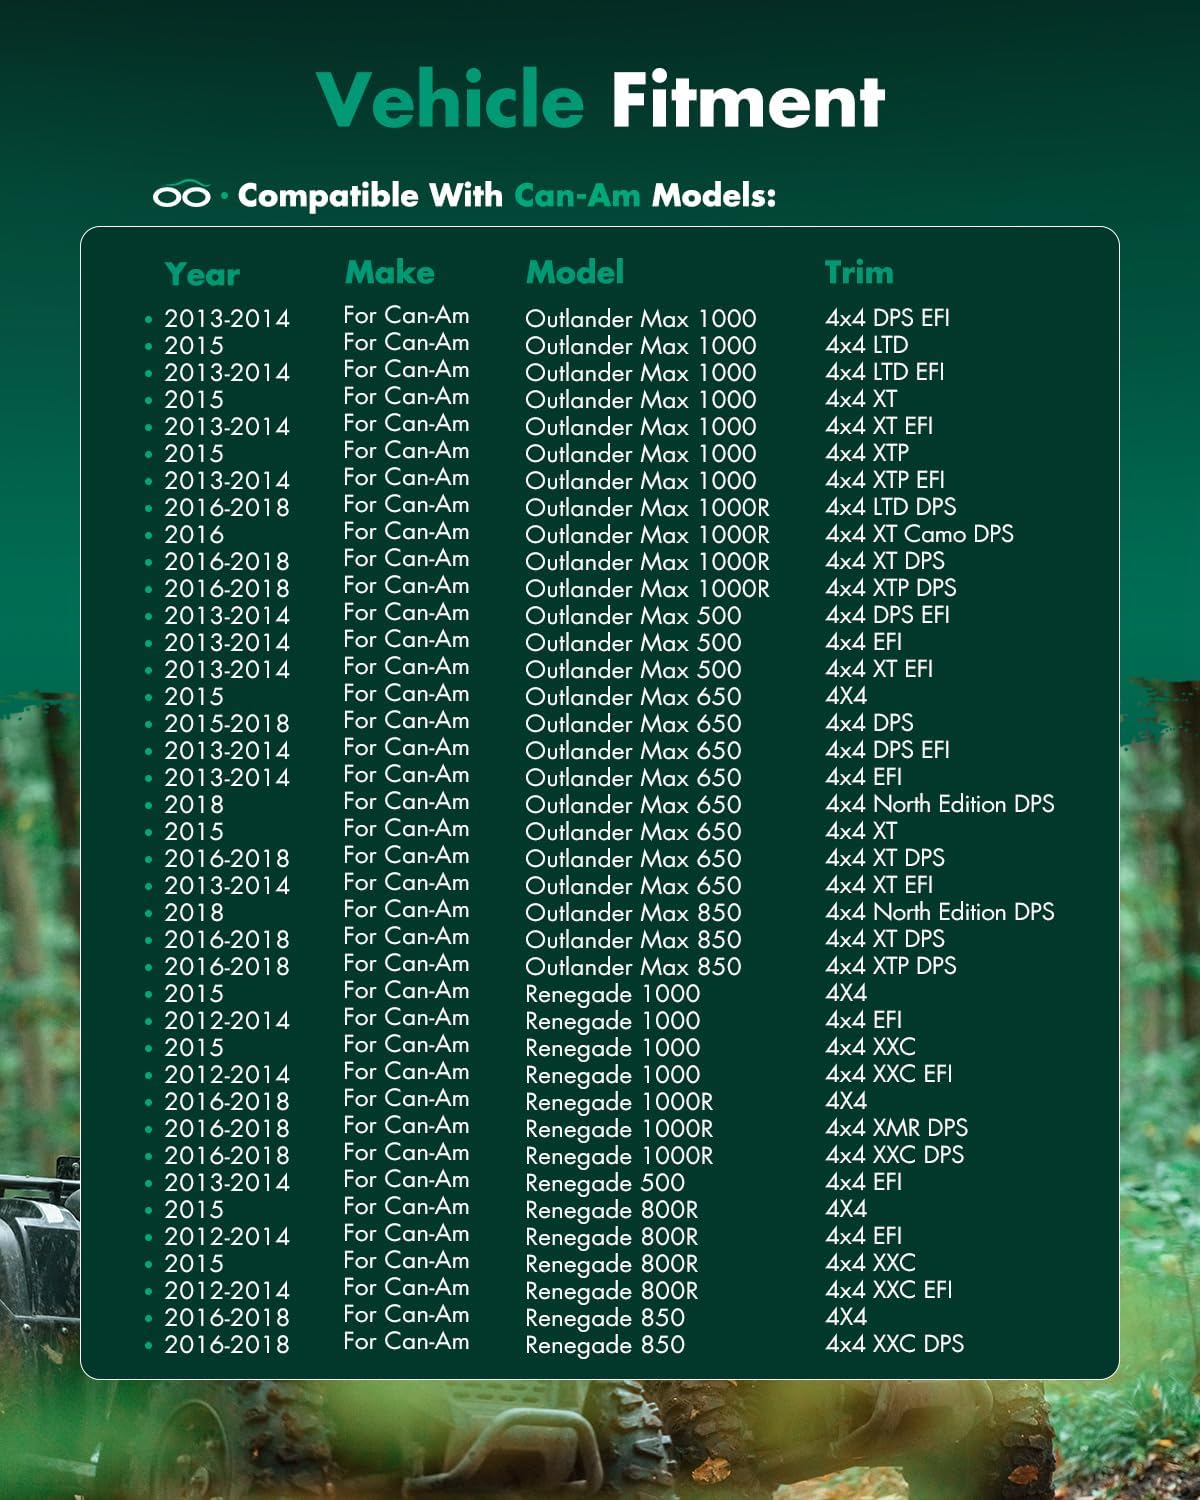
Task: Click the green Can-Am word in subtitle
Action: (x=577, y=195)
